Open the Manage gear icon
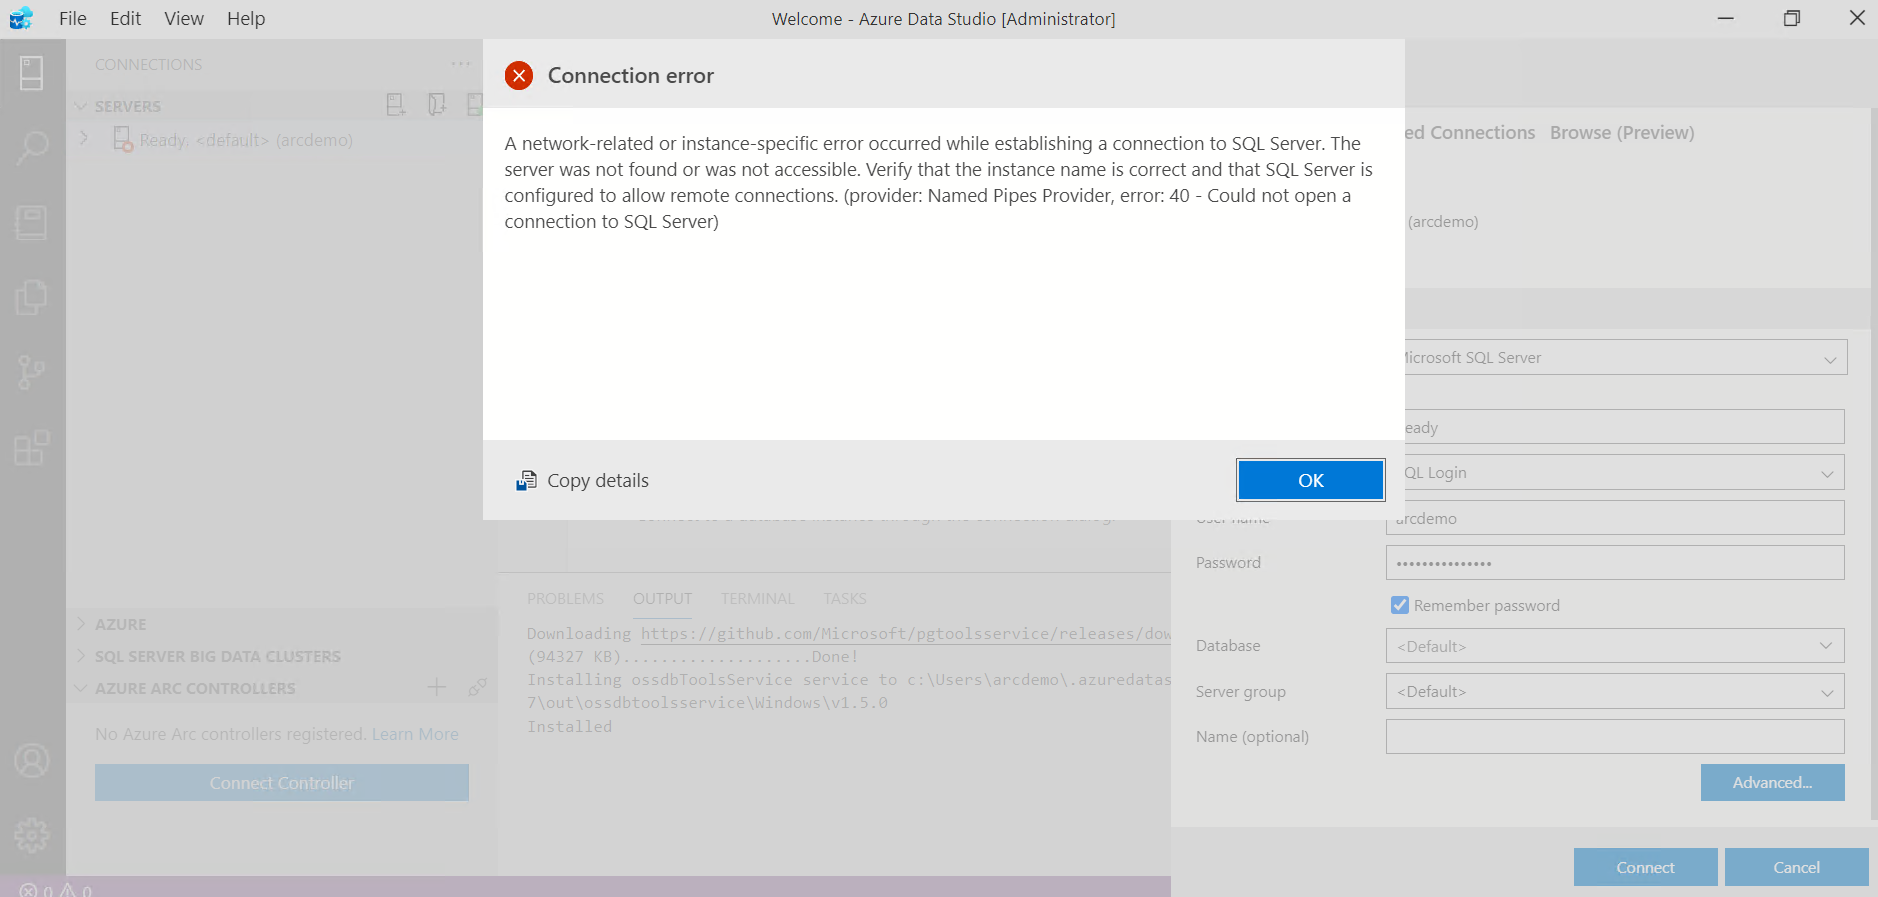Image resolution: width=1878 pixels, height=897 pixels. point(32,835)
